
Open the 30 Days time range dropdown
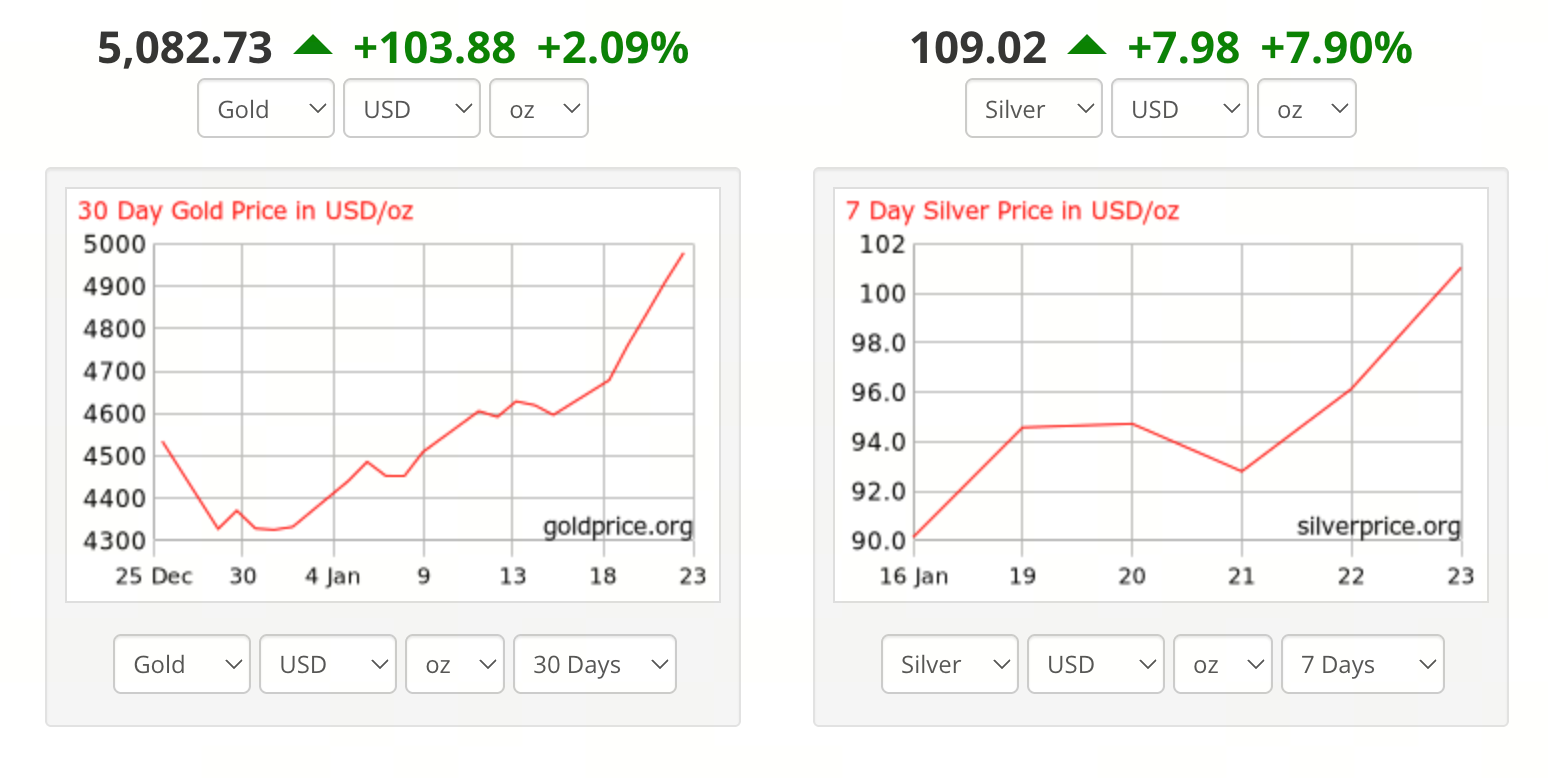tap(595, 664)
